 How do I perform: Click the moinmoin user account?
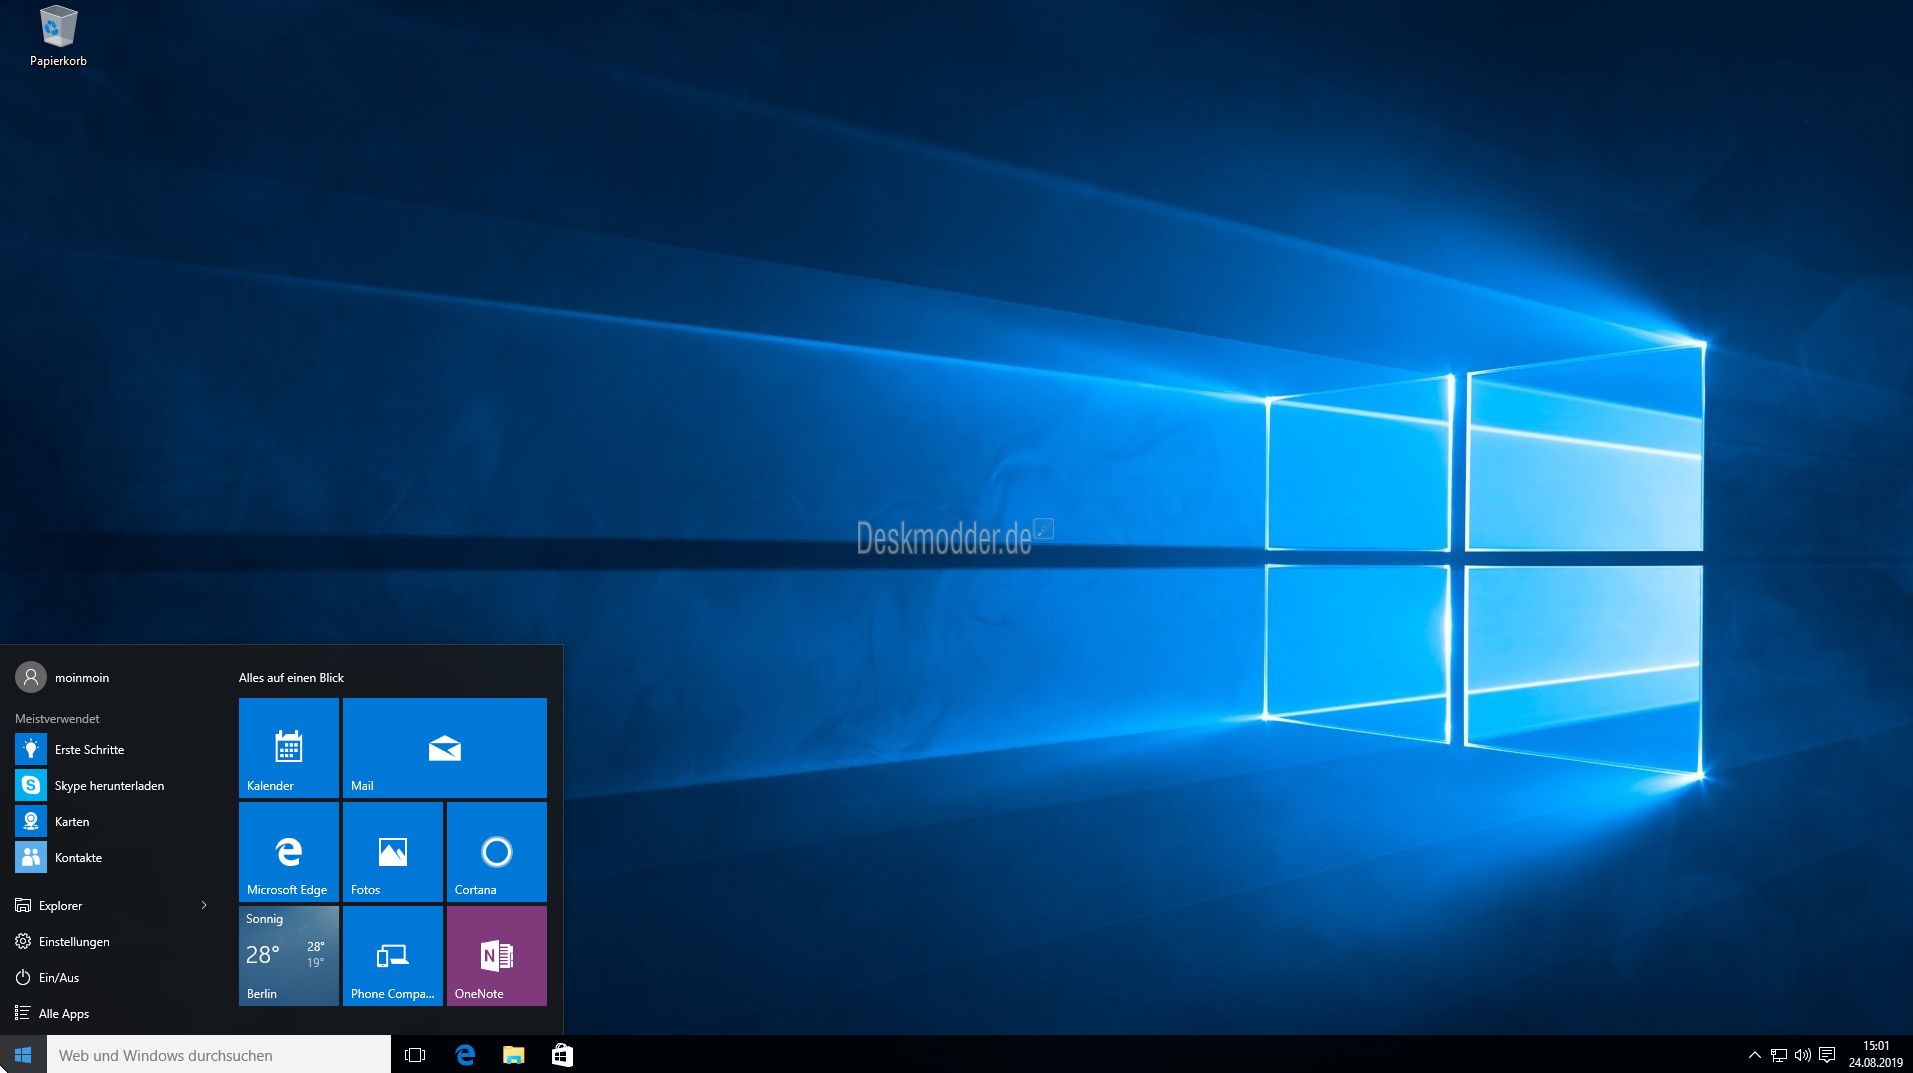pos(62,677)
